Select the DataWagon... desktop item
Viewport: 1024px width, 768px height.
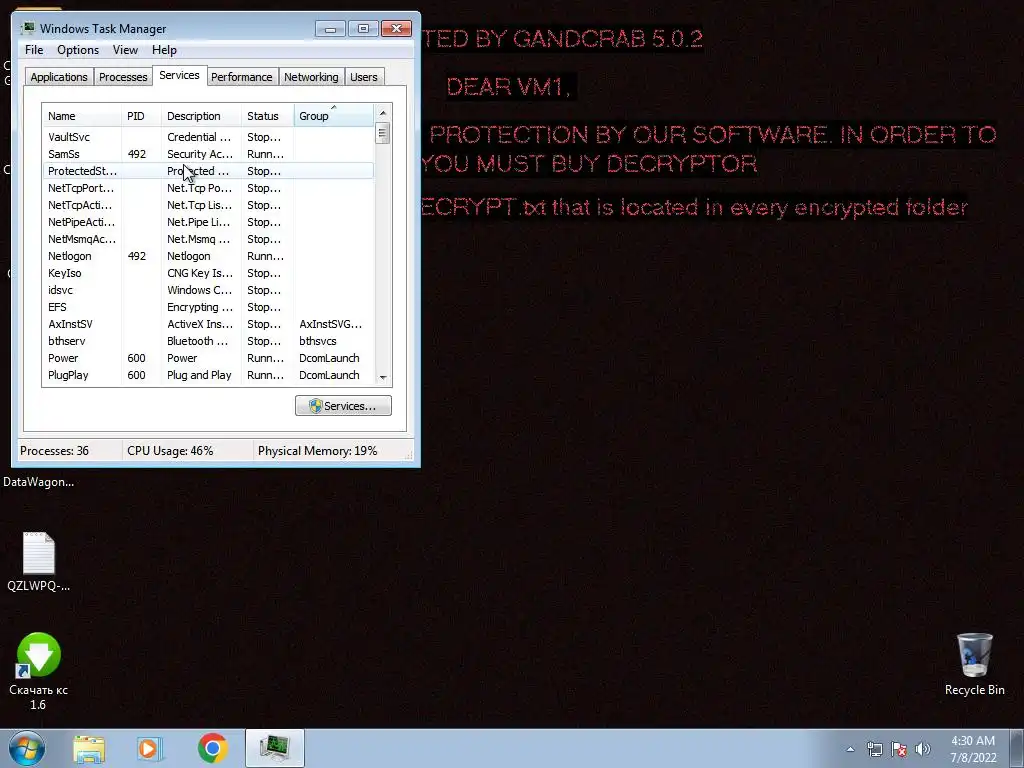(x=39, y=482)
